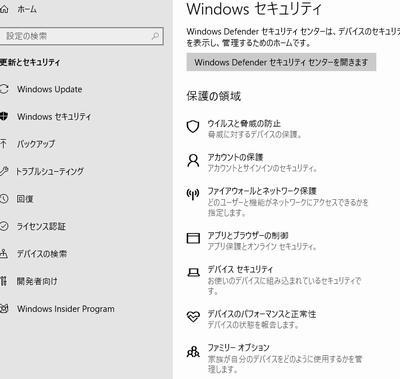This screenshot has width=400, height=379.
Task: Open ウイルスと脅威の防止
Action: [244, 123]
